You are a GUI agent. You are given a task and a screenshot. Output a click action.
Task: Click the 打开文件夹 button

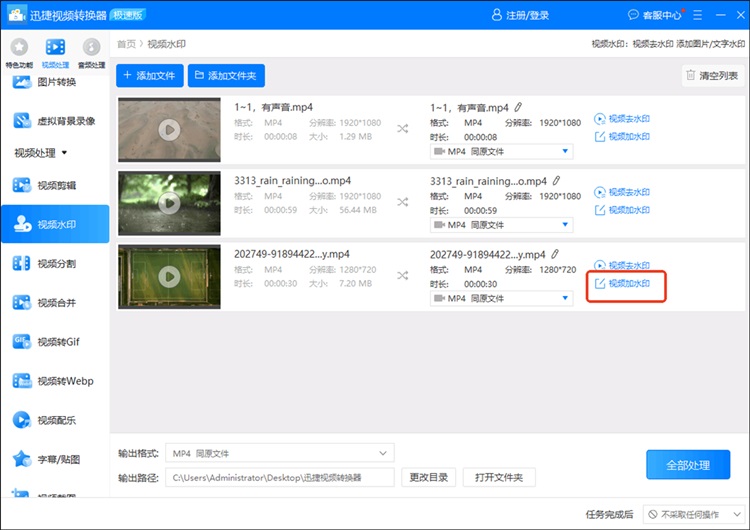499,477
